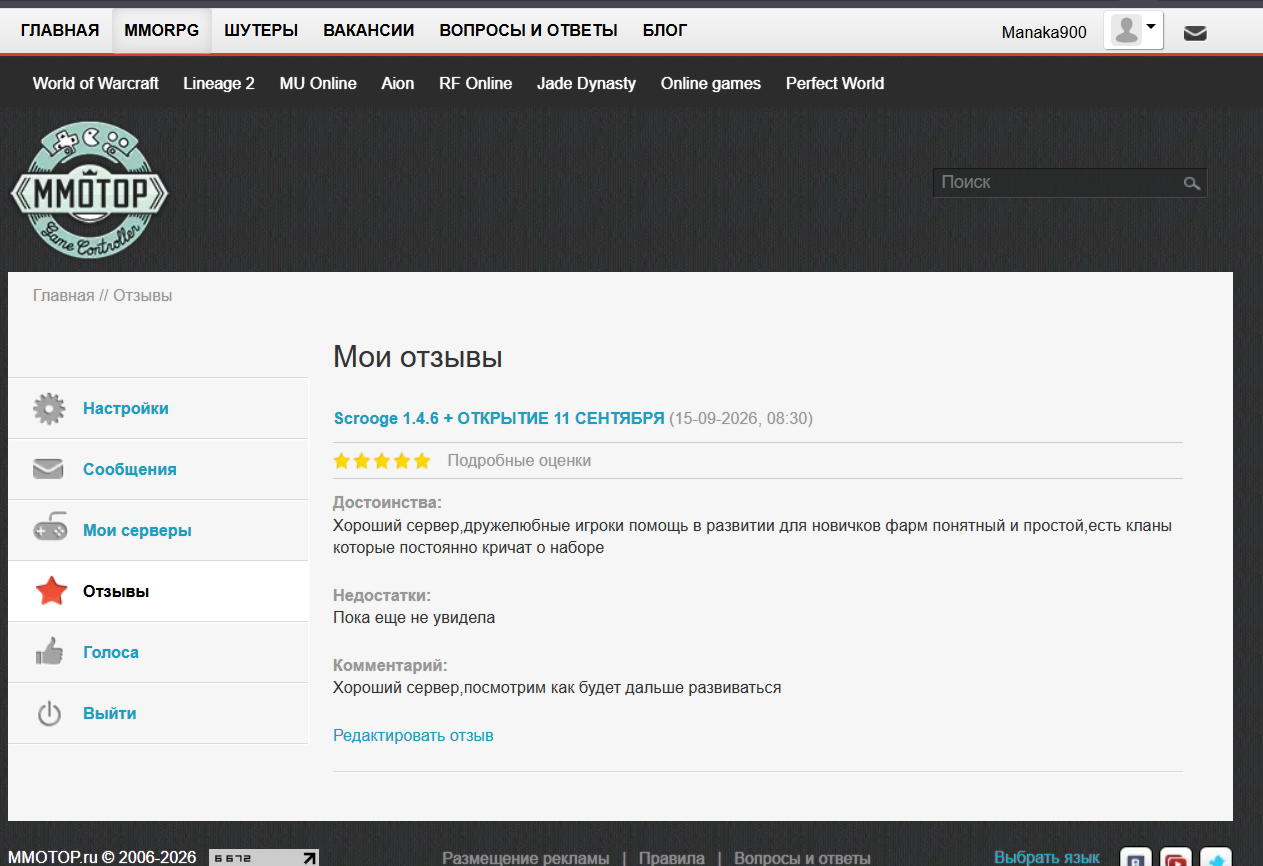Screen dimensions: 1263x866
Task: Click the red star icon beside Отзывы
Action: click(x=51, y=591)
